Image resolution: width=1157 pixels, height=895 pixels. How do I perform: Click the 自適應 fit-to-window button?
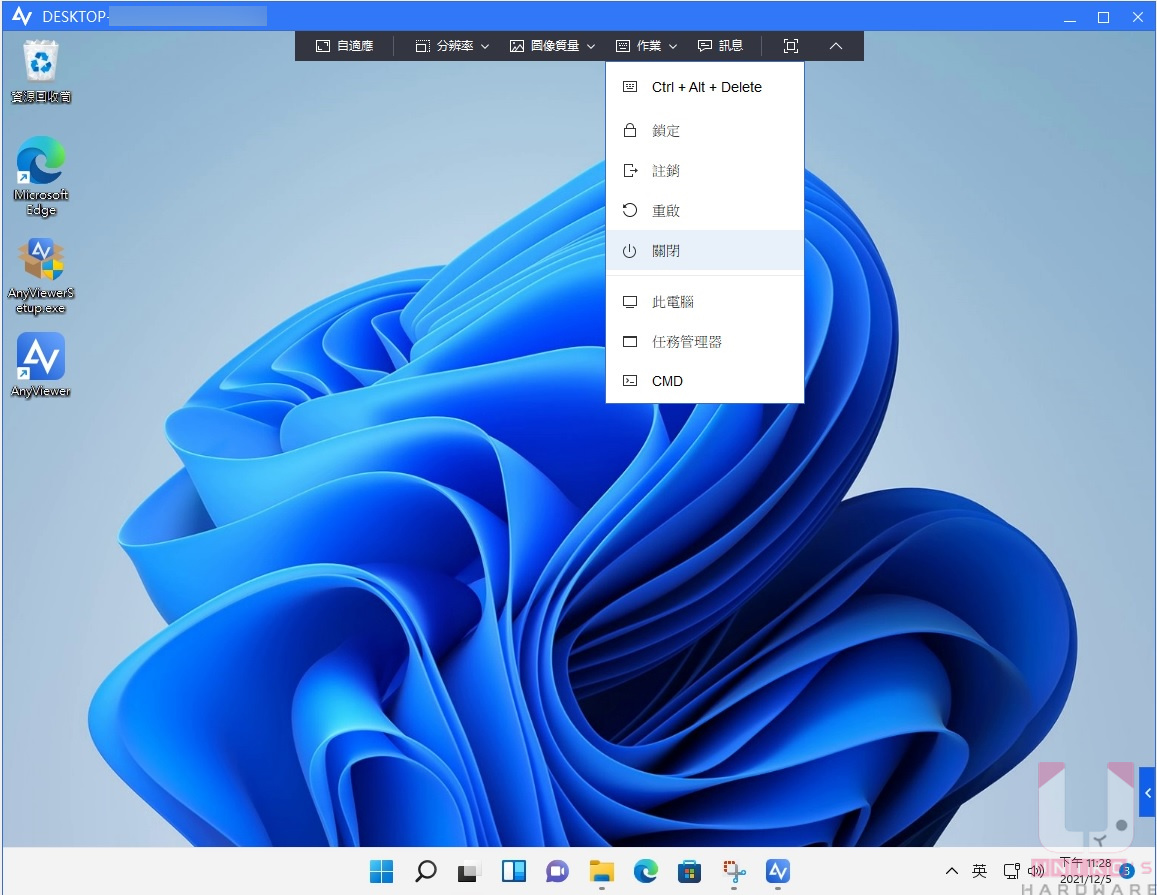point(345,46)
